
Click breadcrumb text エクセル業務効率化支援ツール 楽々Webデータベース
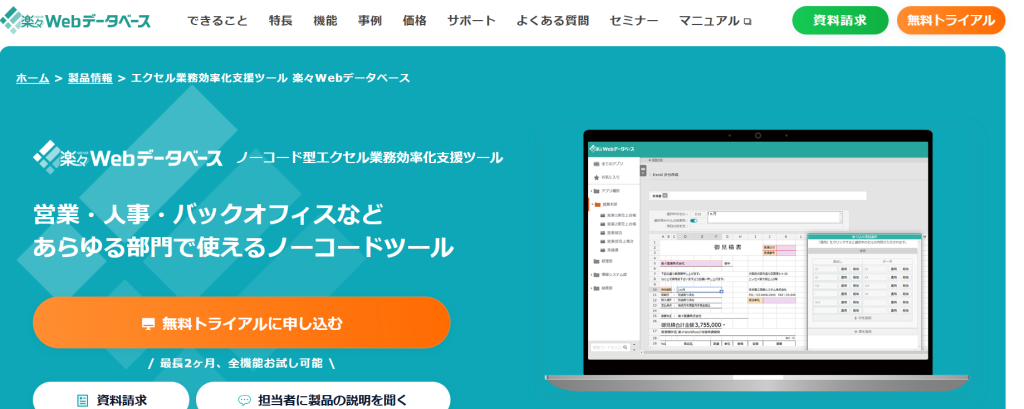[270, 78]
